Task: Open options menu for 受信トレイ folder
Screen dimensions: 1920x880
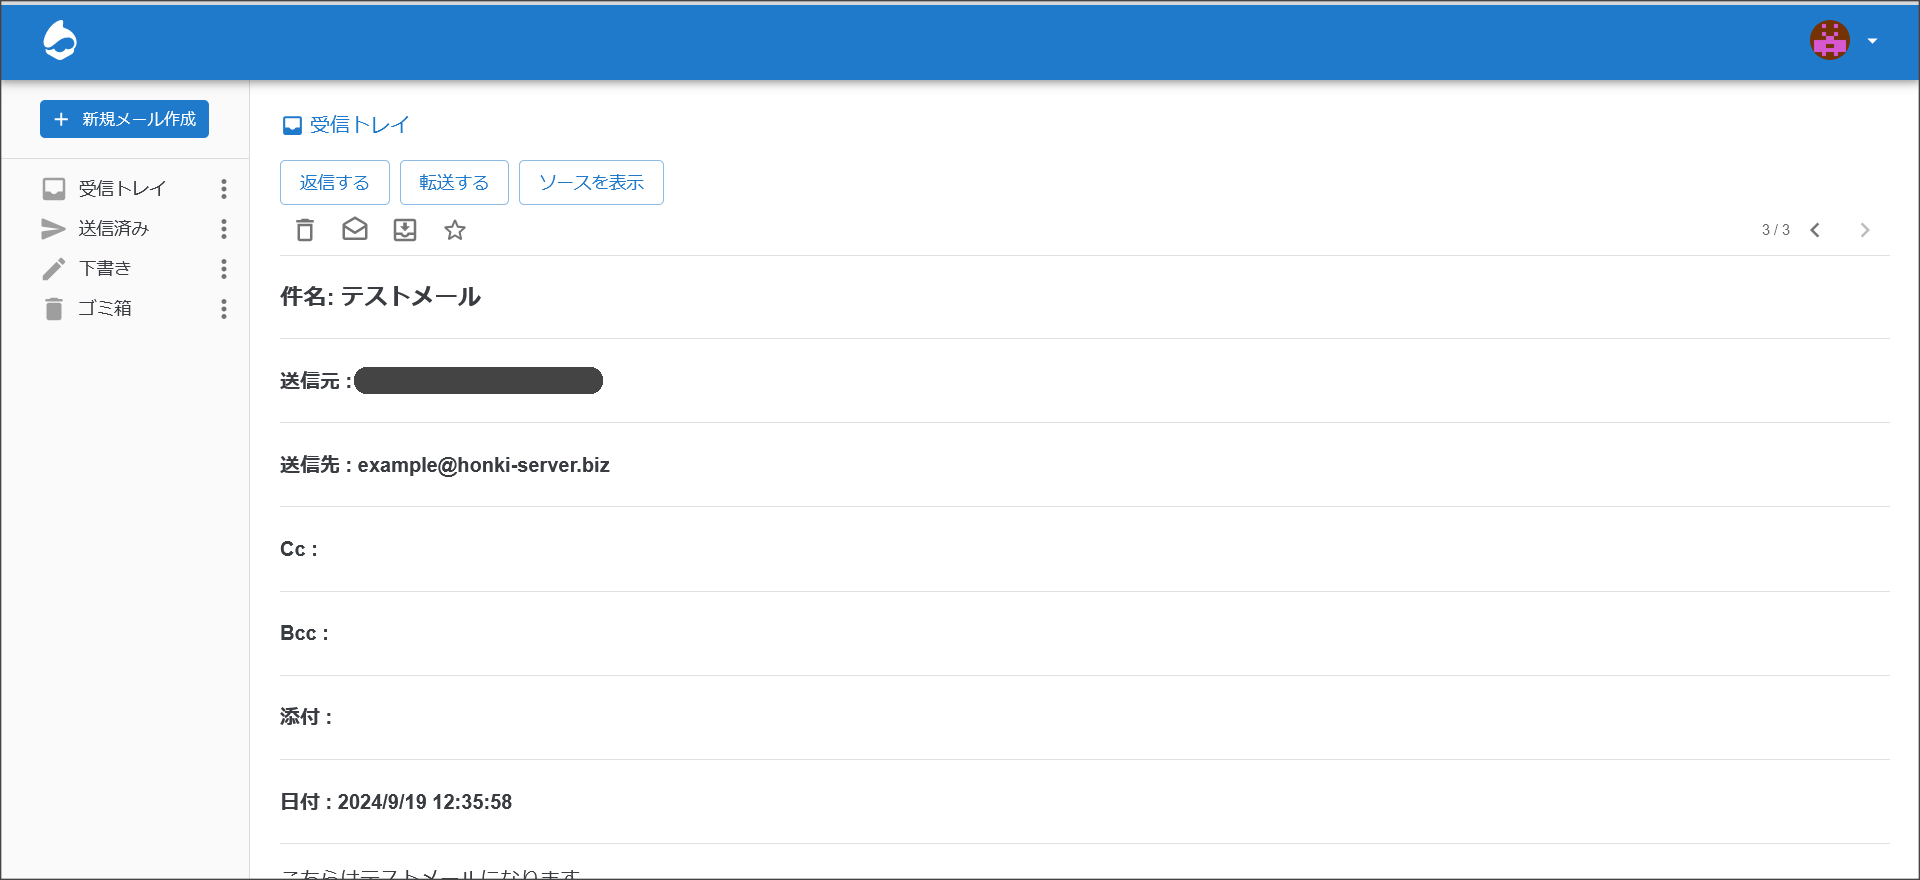Action: (224, 189)
